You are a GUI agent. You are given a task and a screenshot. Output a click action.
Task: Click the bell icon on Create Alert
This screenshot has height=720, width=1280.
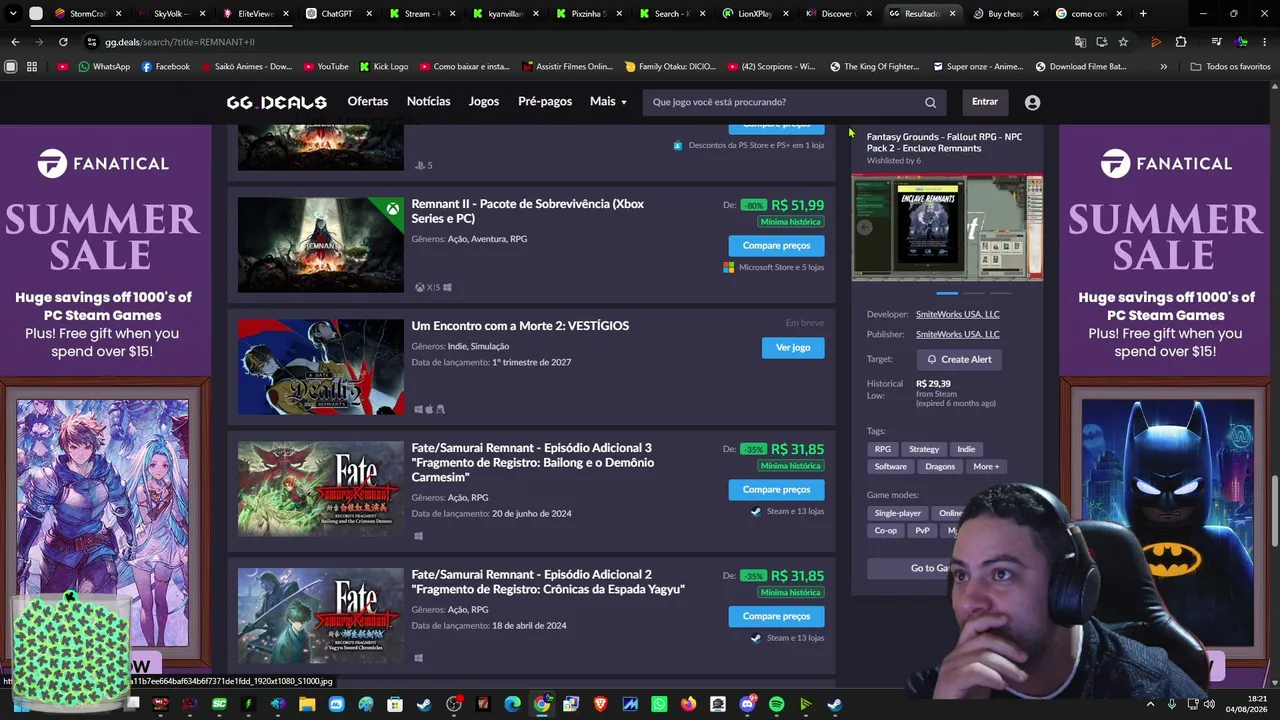coord(932,359)
